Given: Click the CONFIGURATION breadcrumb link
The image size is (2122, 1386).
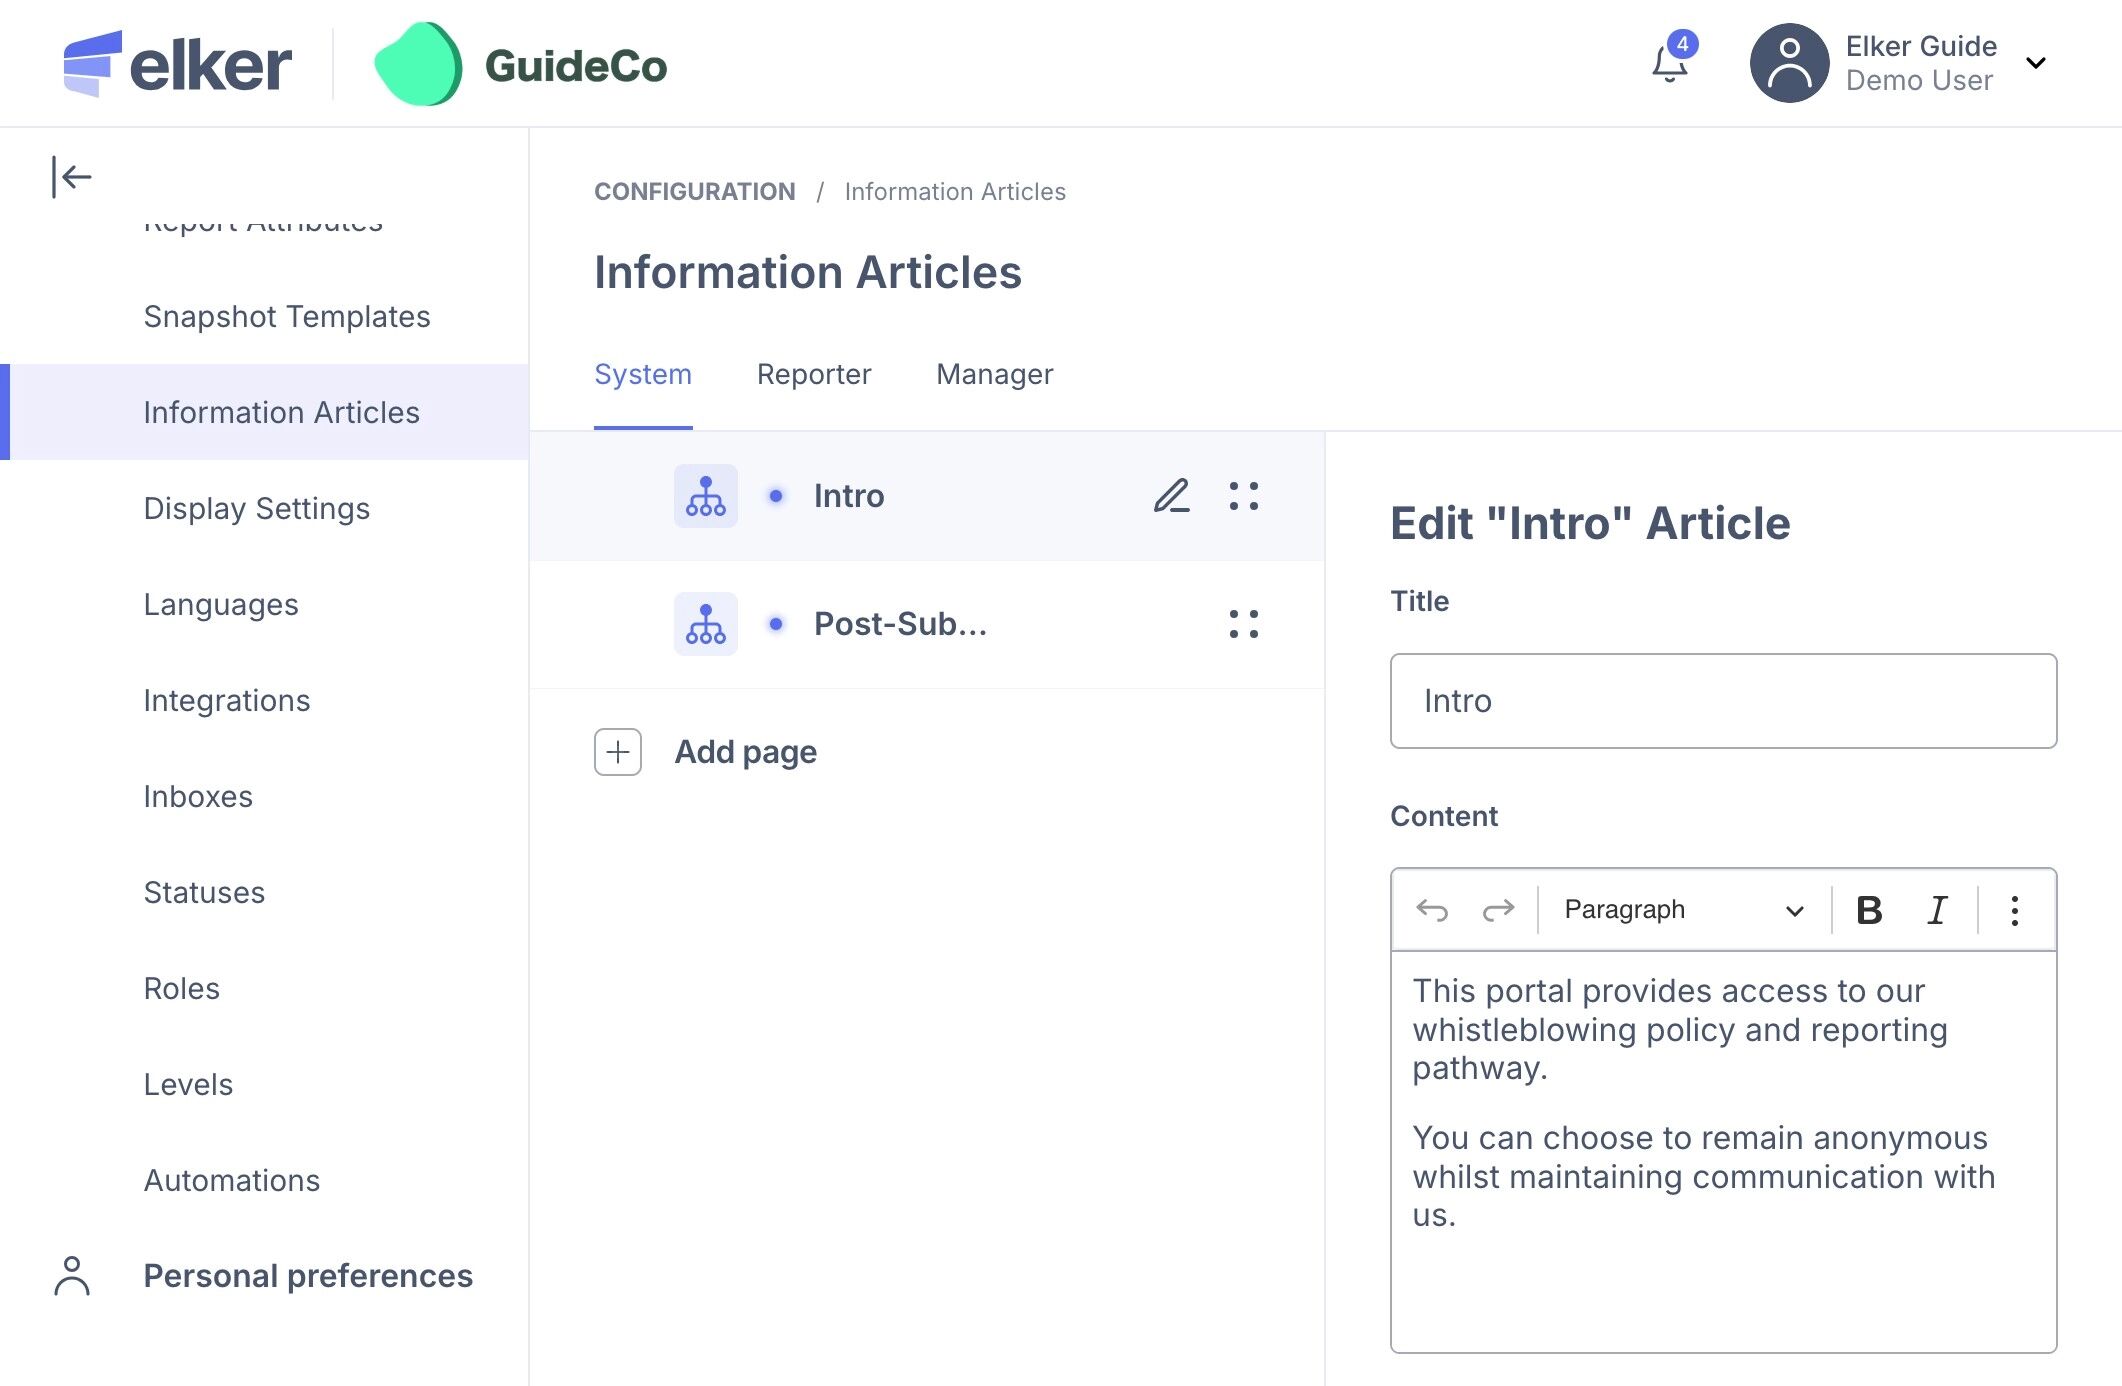Looking at the screenshot, I should [694, 192].
